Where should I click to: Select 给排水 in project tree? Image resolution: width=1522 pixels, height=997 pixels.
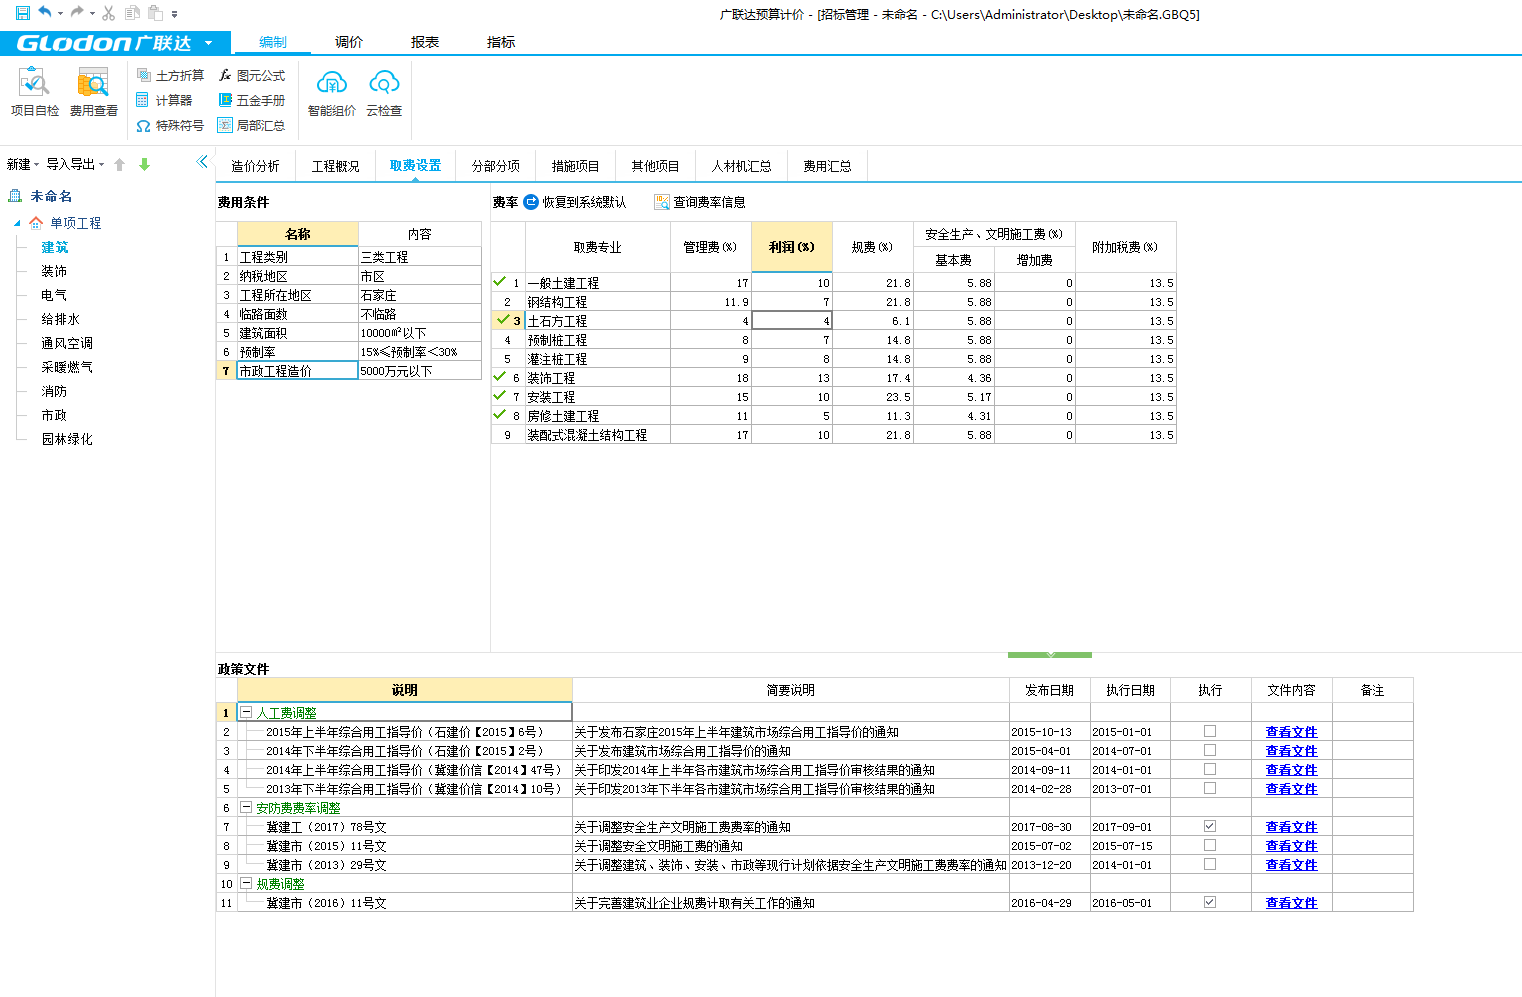click(60, 319)
